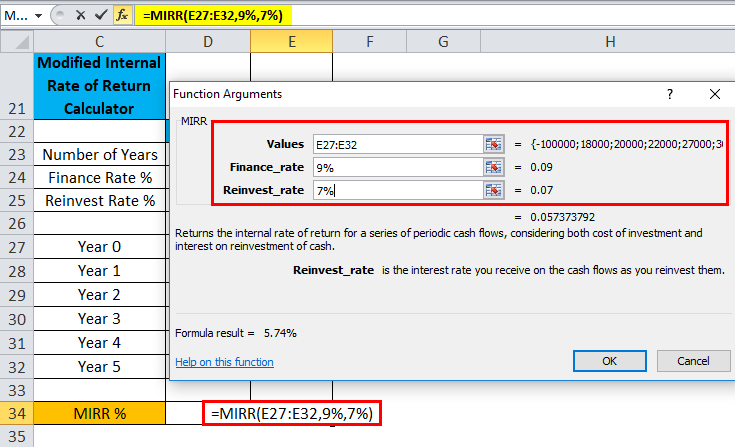Viewport: 735px width, 447px height.
Task: Select row 25 header
Action: (17, 200)
